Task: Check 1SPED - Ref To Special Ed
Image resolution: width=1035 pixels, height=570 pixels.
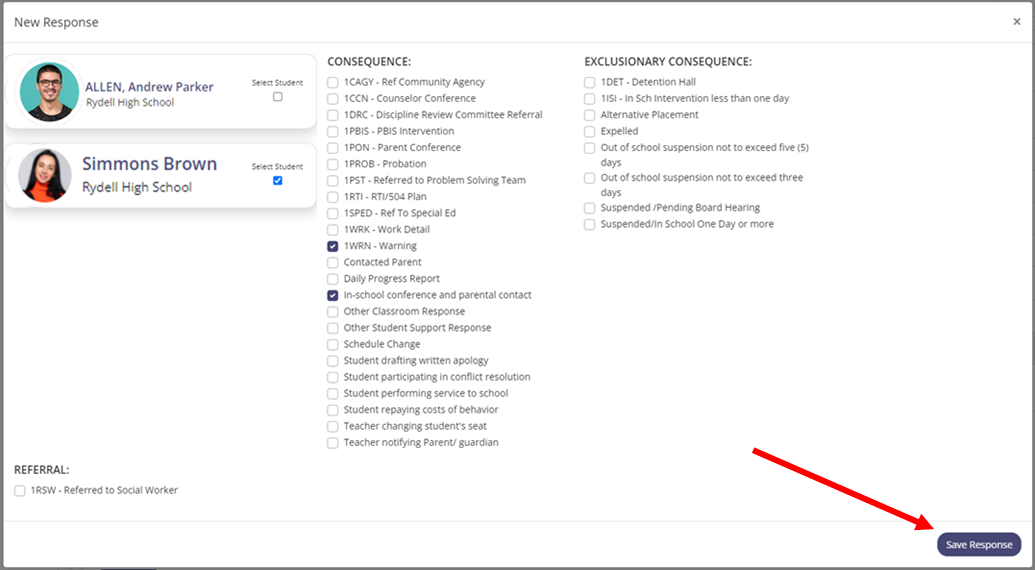Action: [333, 213]
